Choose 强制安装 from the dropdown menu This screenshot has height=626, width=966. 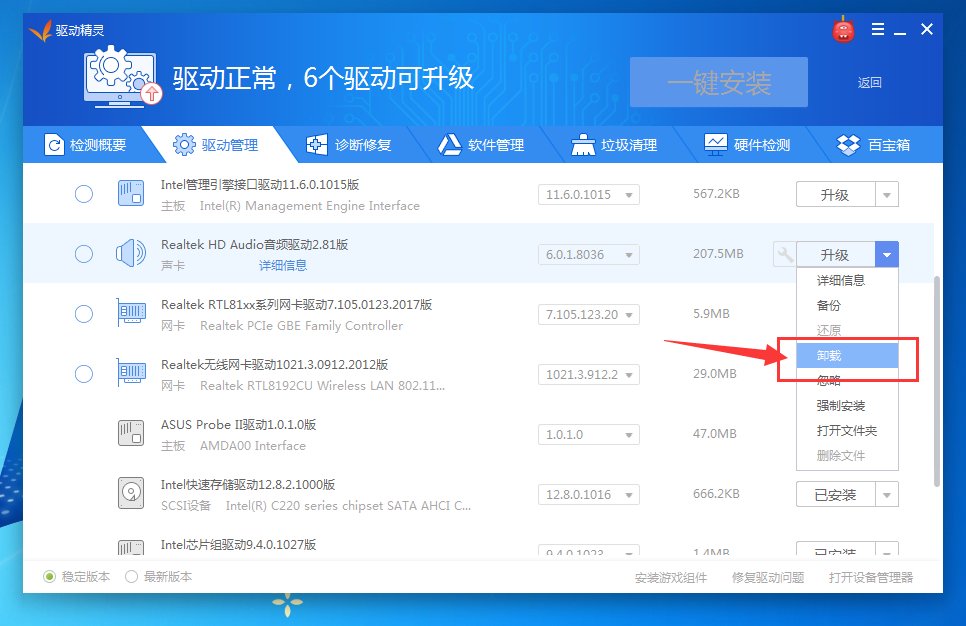pos(847,405)
